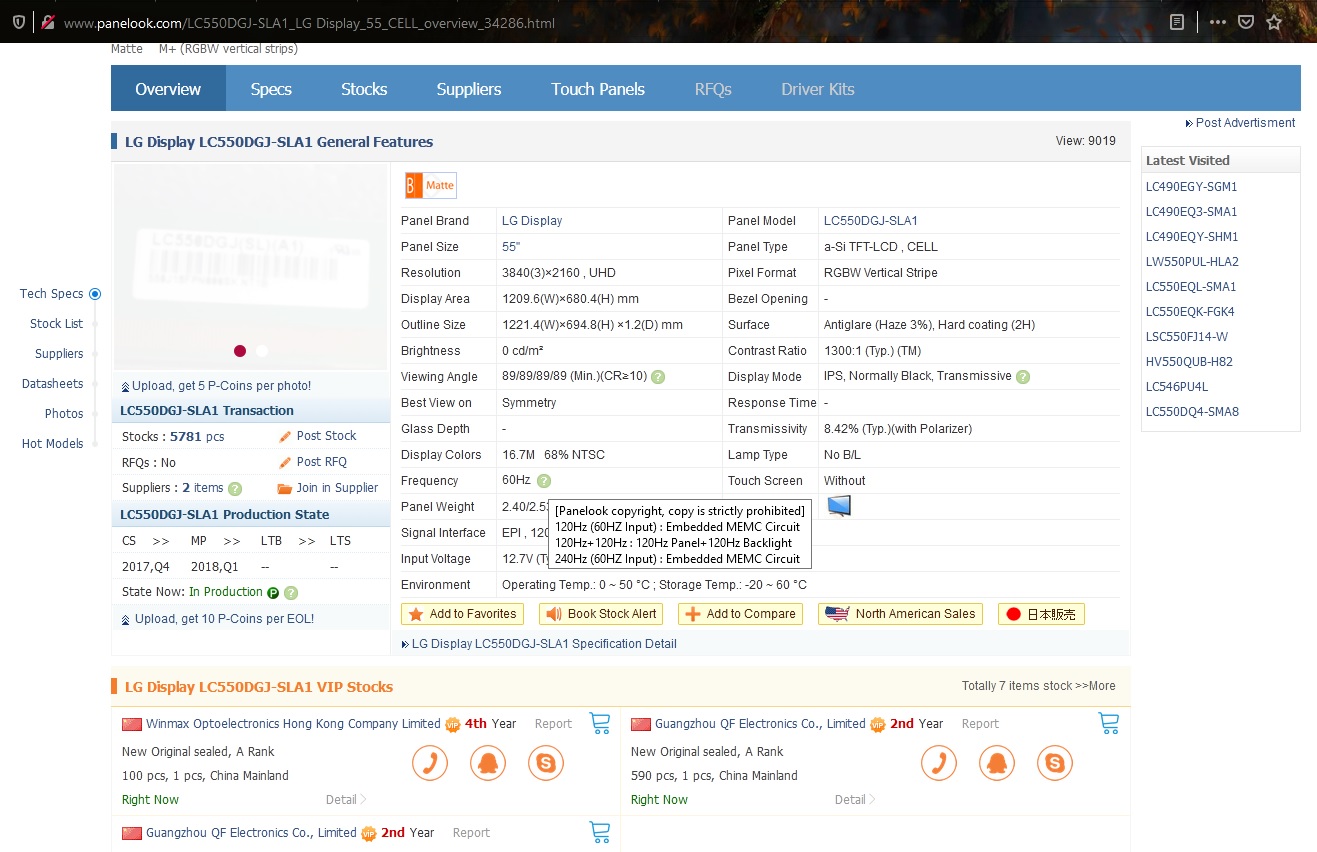The image size is (1317, 852).
Task: Click Book Stock Alert button
Action: [601, 614]
